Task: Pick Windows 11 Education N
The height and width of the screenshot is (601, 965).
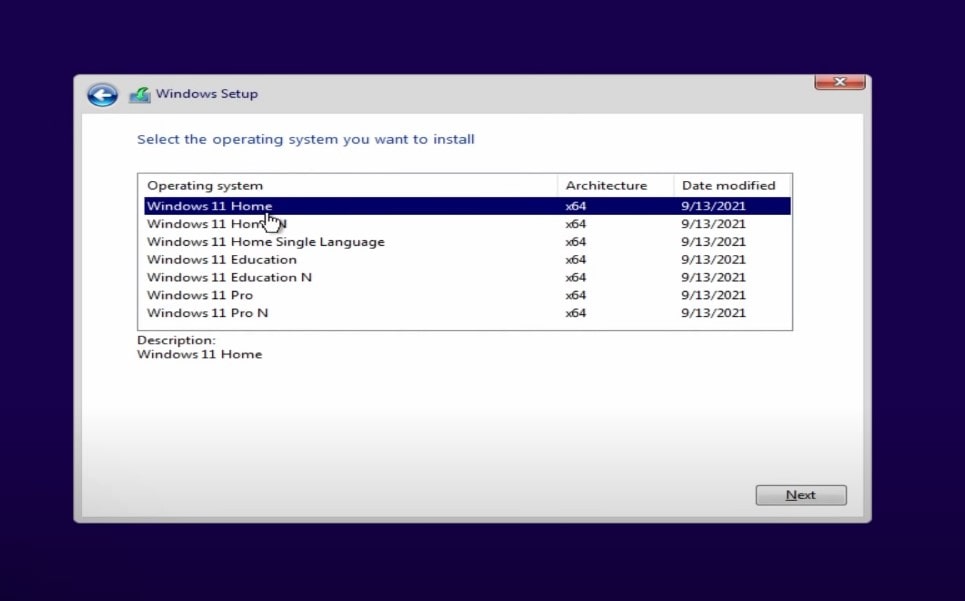Action: [467, 277]
